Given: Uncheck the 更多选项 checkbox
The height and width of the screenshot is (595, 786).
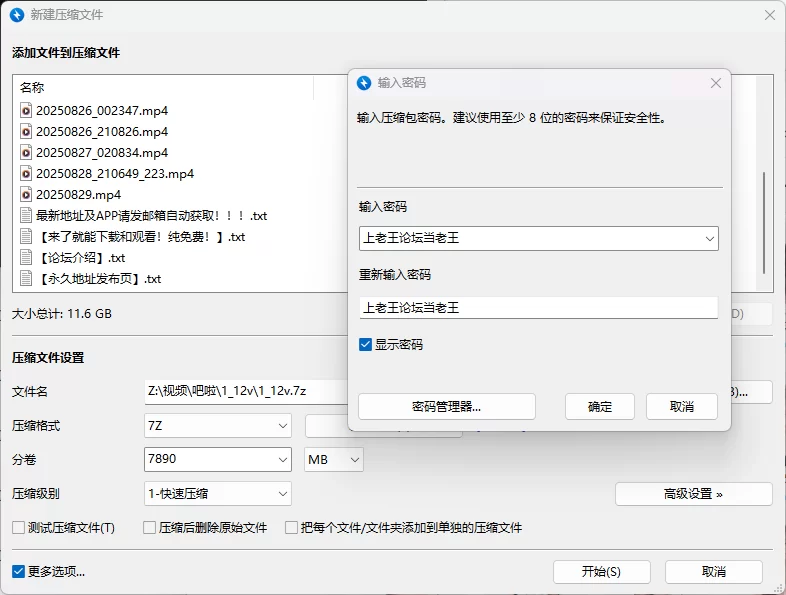Looking at the screenshot, I should click(x=18, y=572).
